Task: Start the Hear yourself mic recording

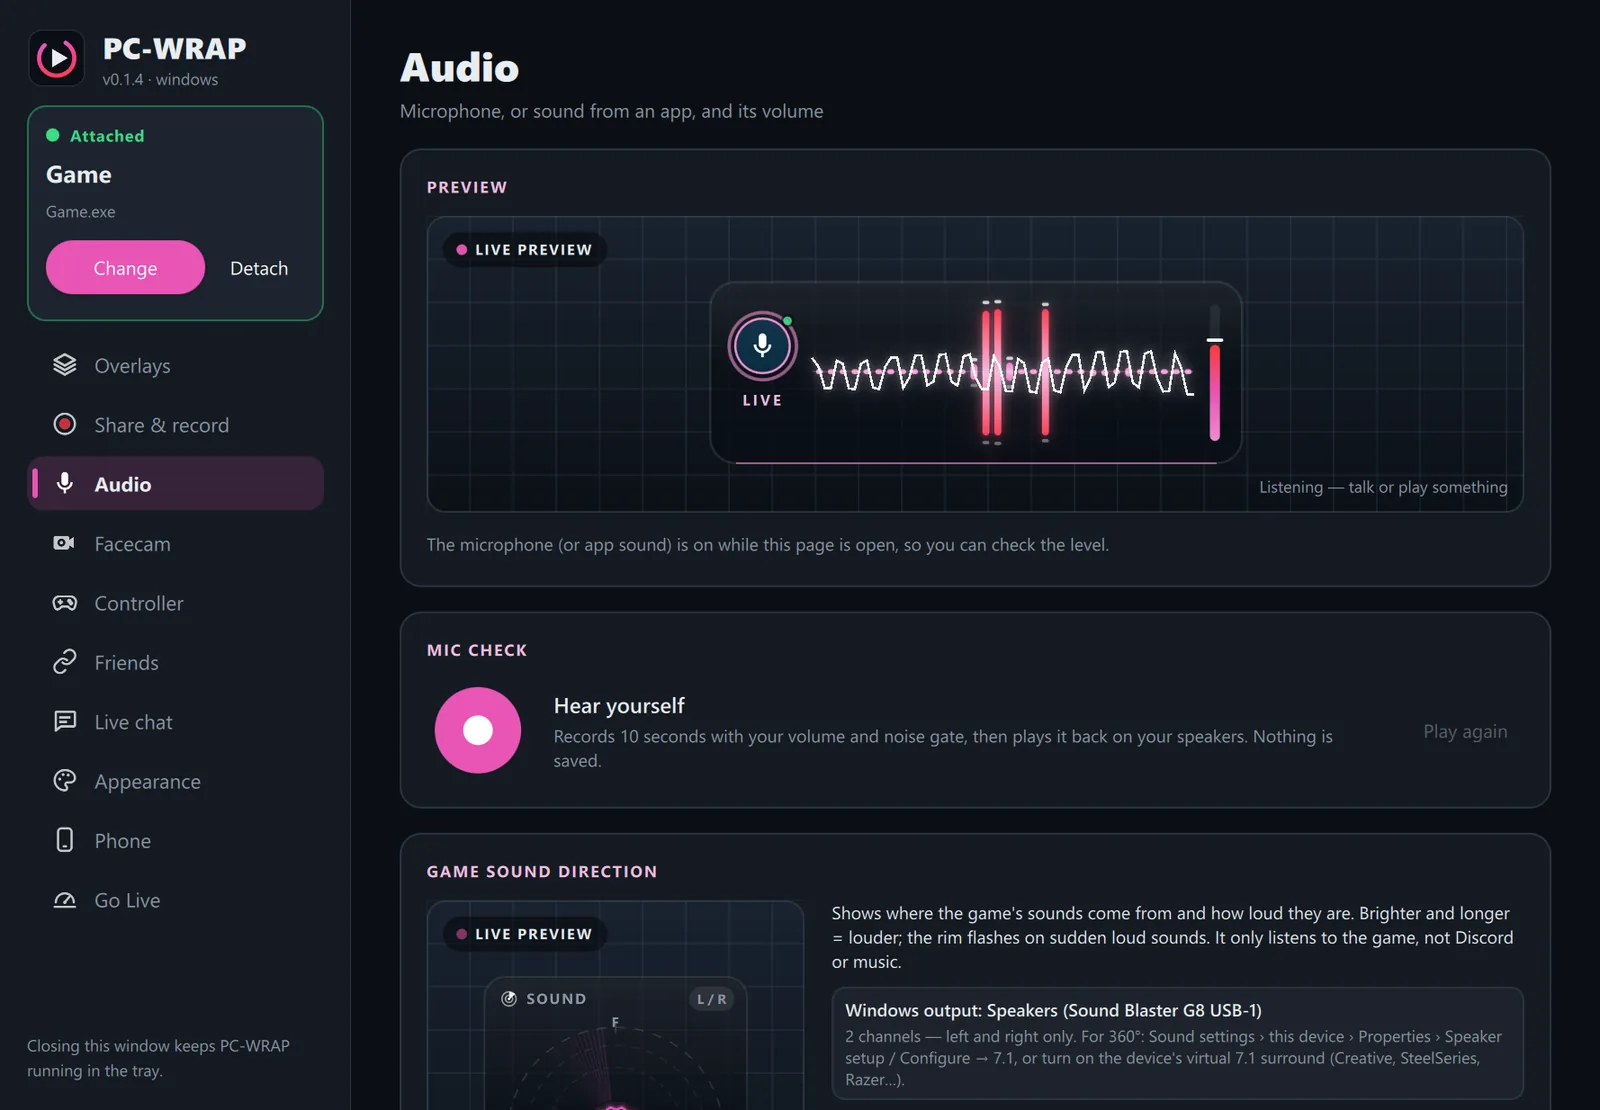Action: point(478,730)
